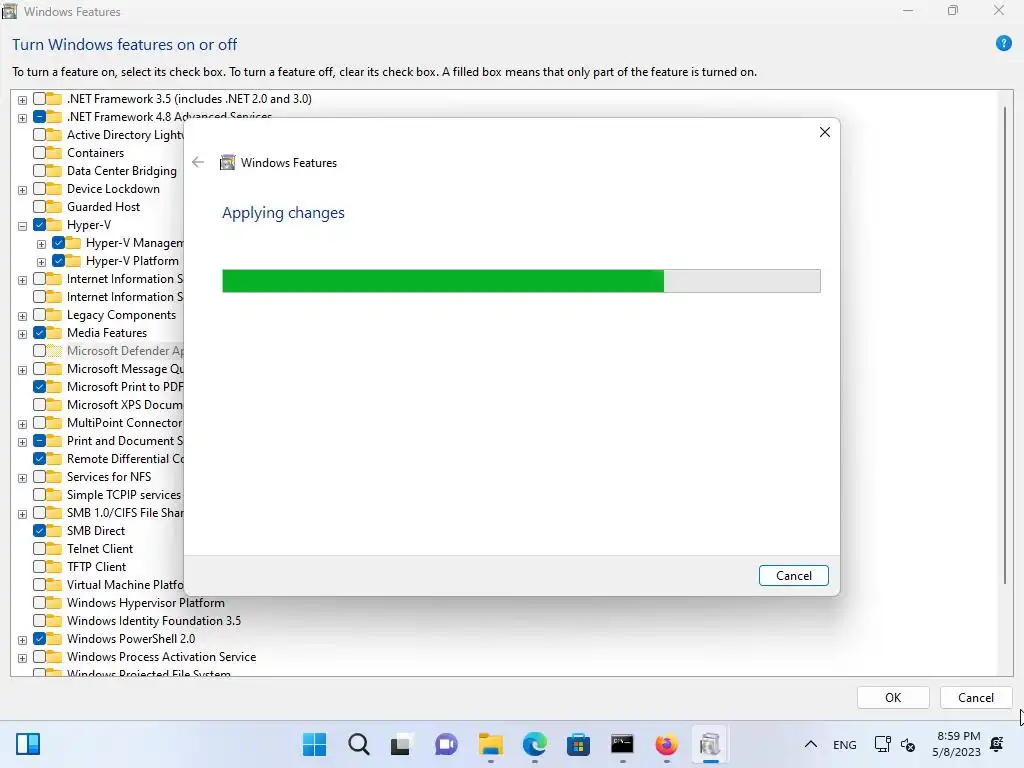Launch Microsoft Edge from the taskbar
This screenshot has height=768, width=1024.
(535, 744)
